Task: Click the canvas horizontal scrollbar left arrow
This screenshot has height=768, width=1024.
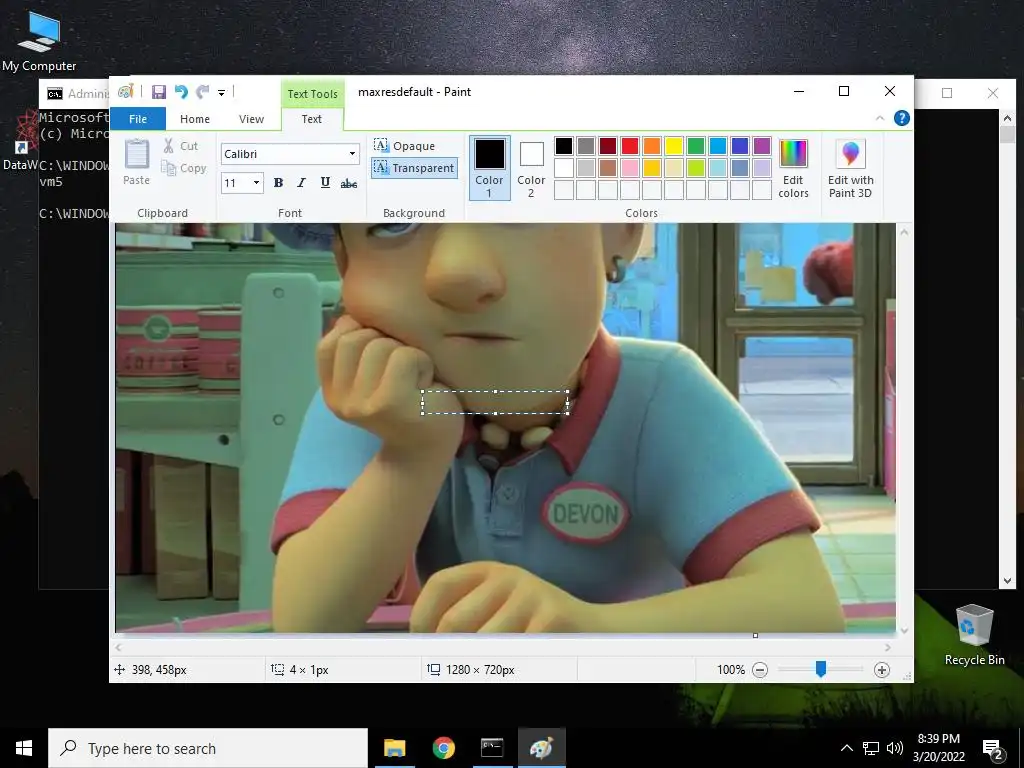Action: pos(118,648)
